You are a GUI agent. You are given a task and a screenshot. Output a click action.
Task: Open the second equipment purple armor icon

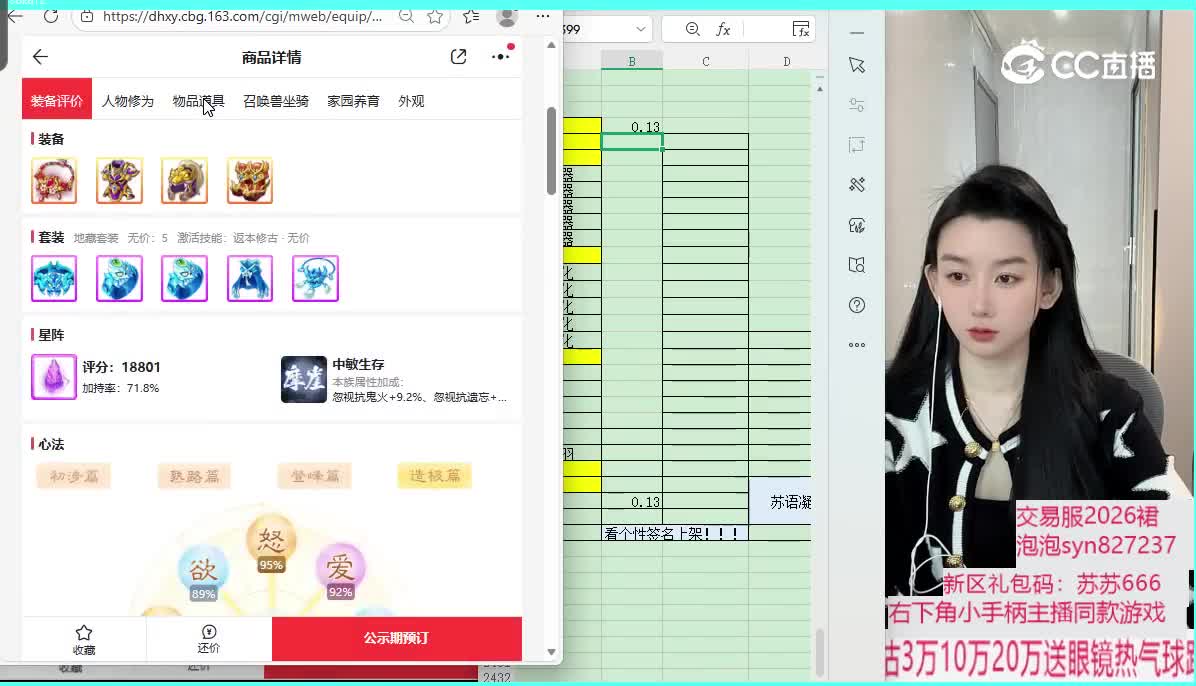pyautogui.click(x=119, y=181)
